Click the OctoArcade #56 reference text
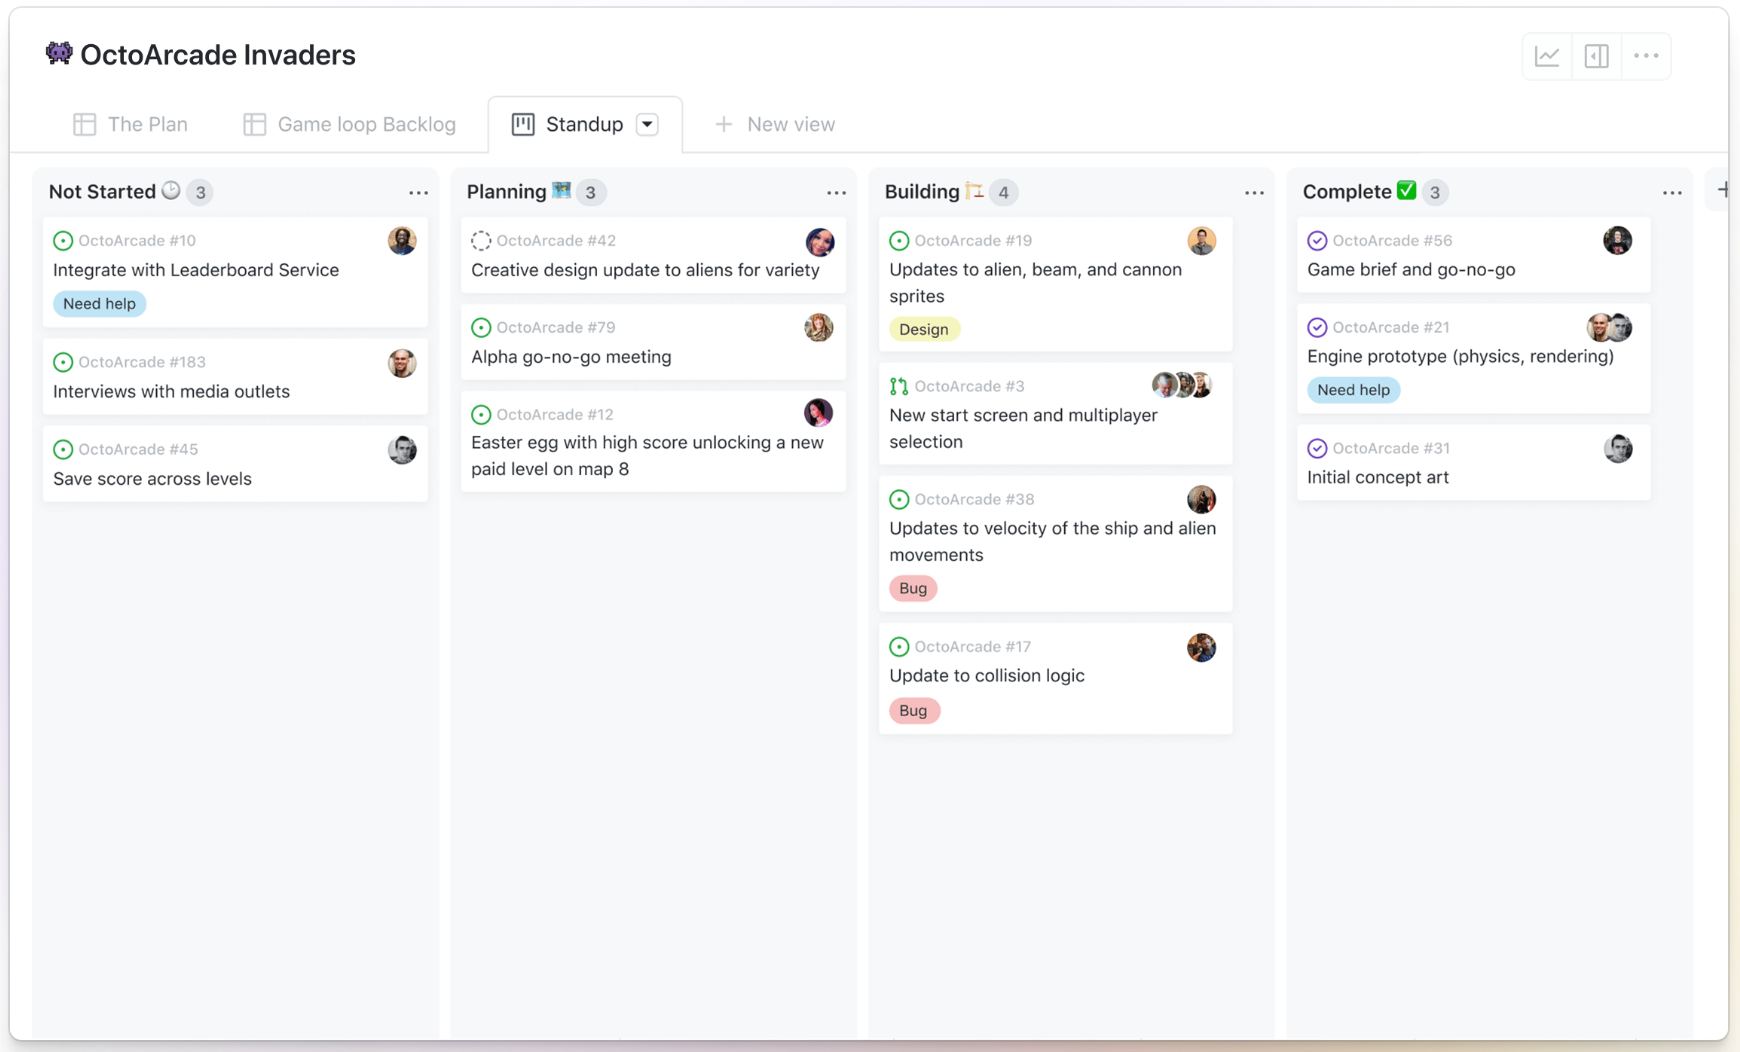Image resolution: width=1740 pixels, height=1052 pixels. (1392, 241)
